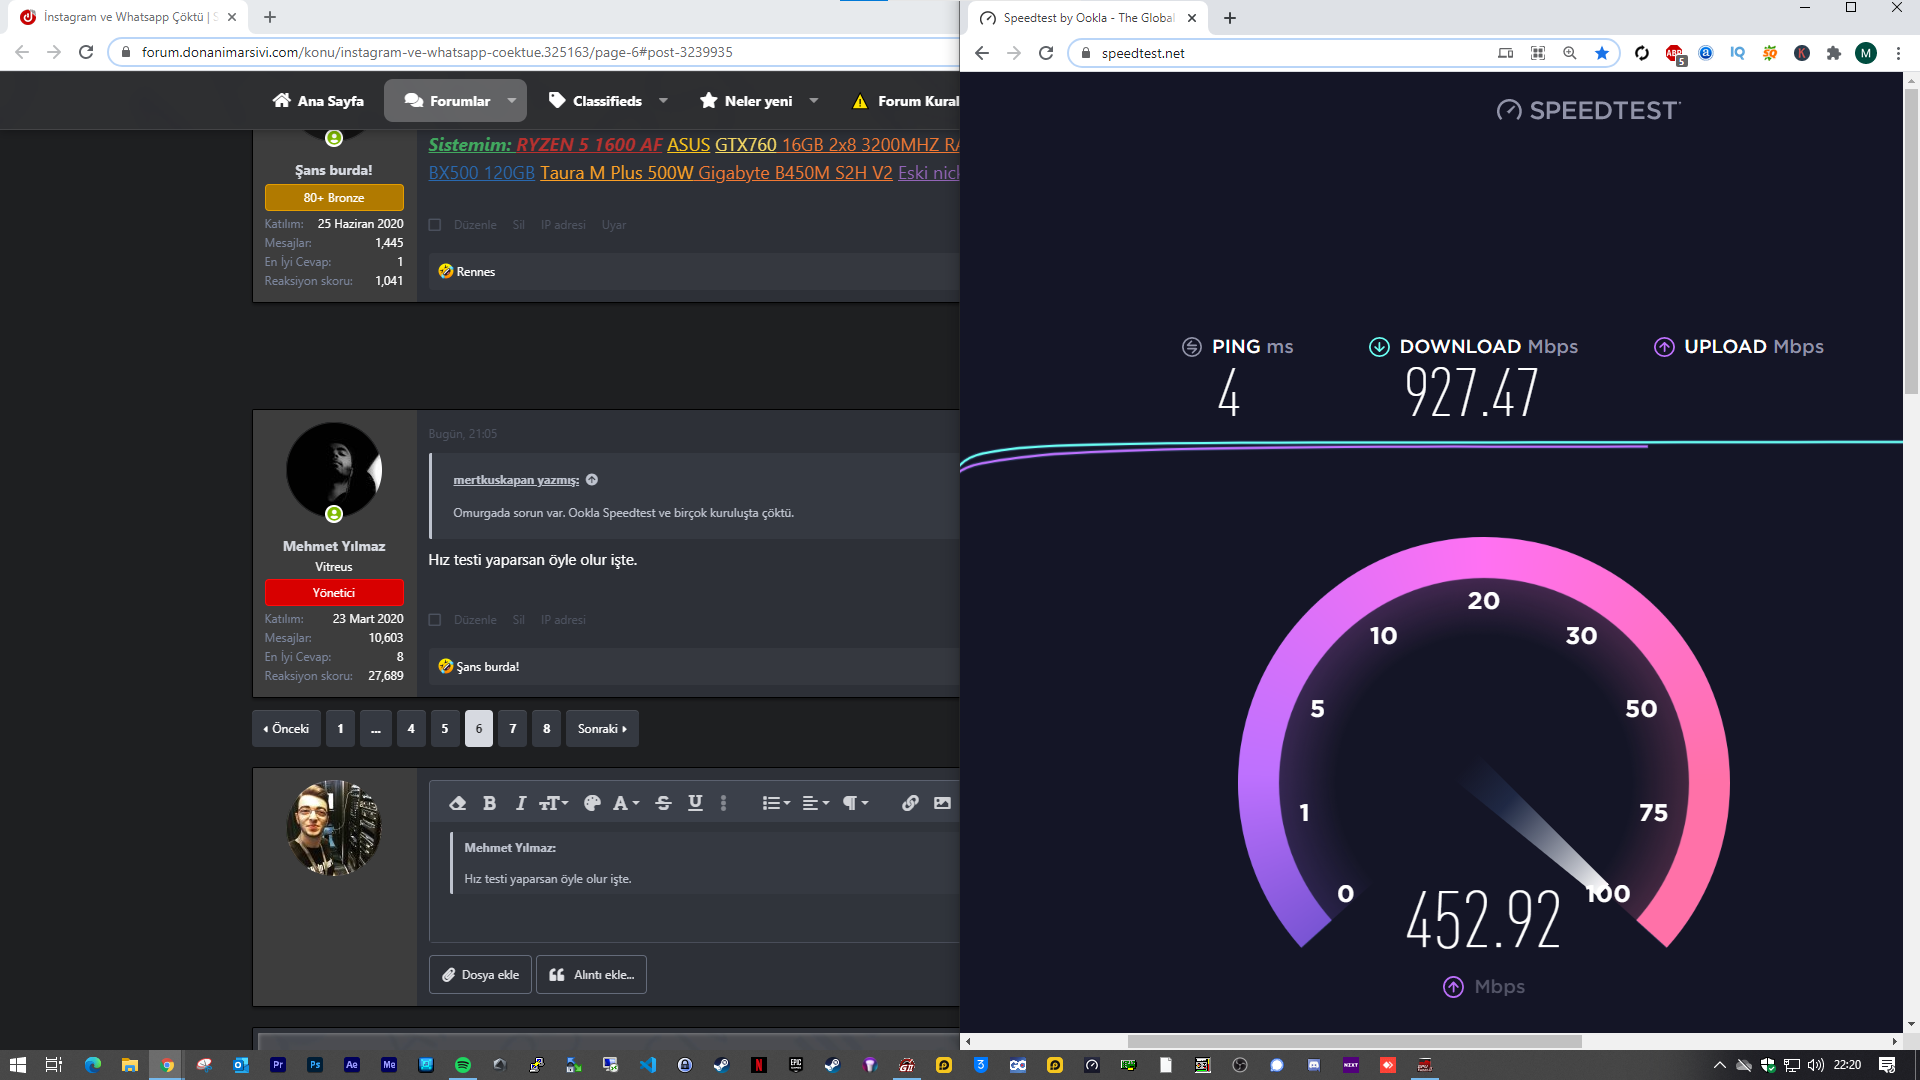
Task: Open a new tab in Speedtest window
Action: (x=1230, y=18)
